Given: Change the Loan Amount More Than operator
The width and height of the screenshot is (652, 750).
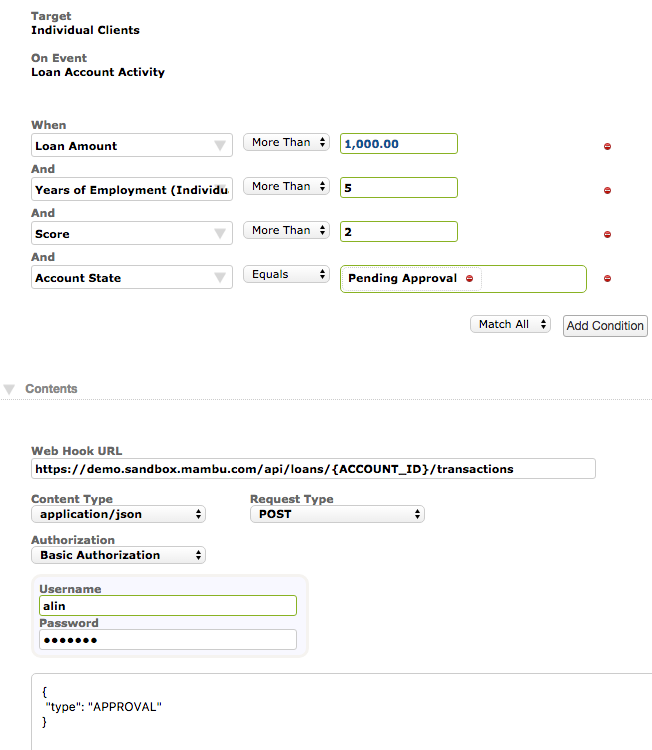Looking at the screenshot, I should (286, 143).
